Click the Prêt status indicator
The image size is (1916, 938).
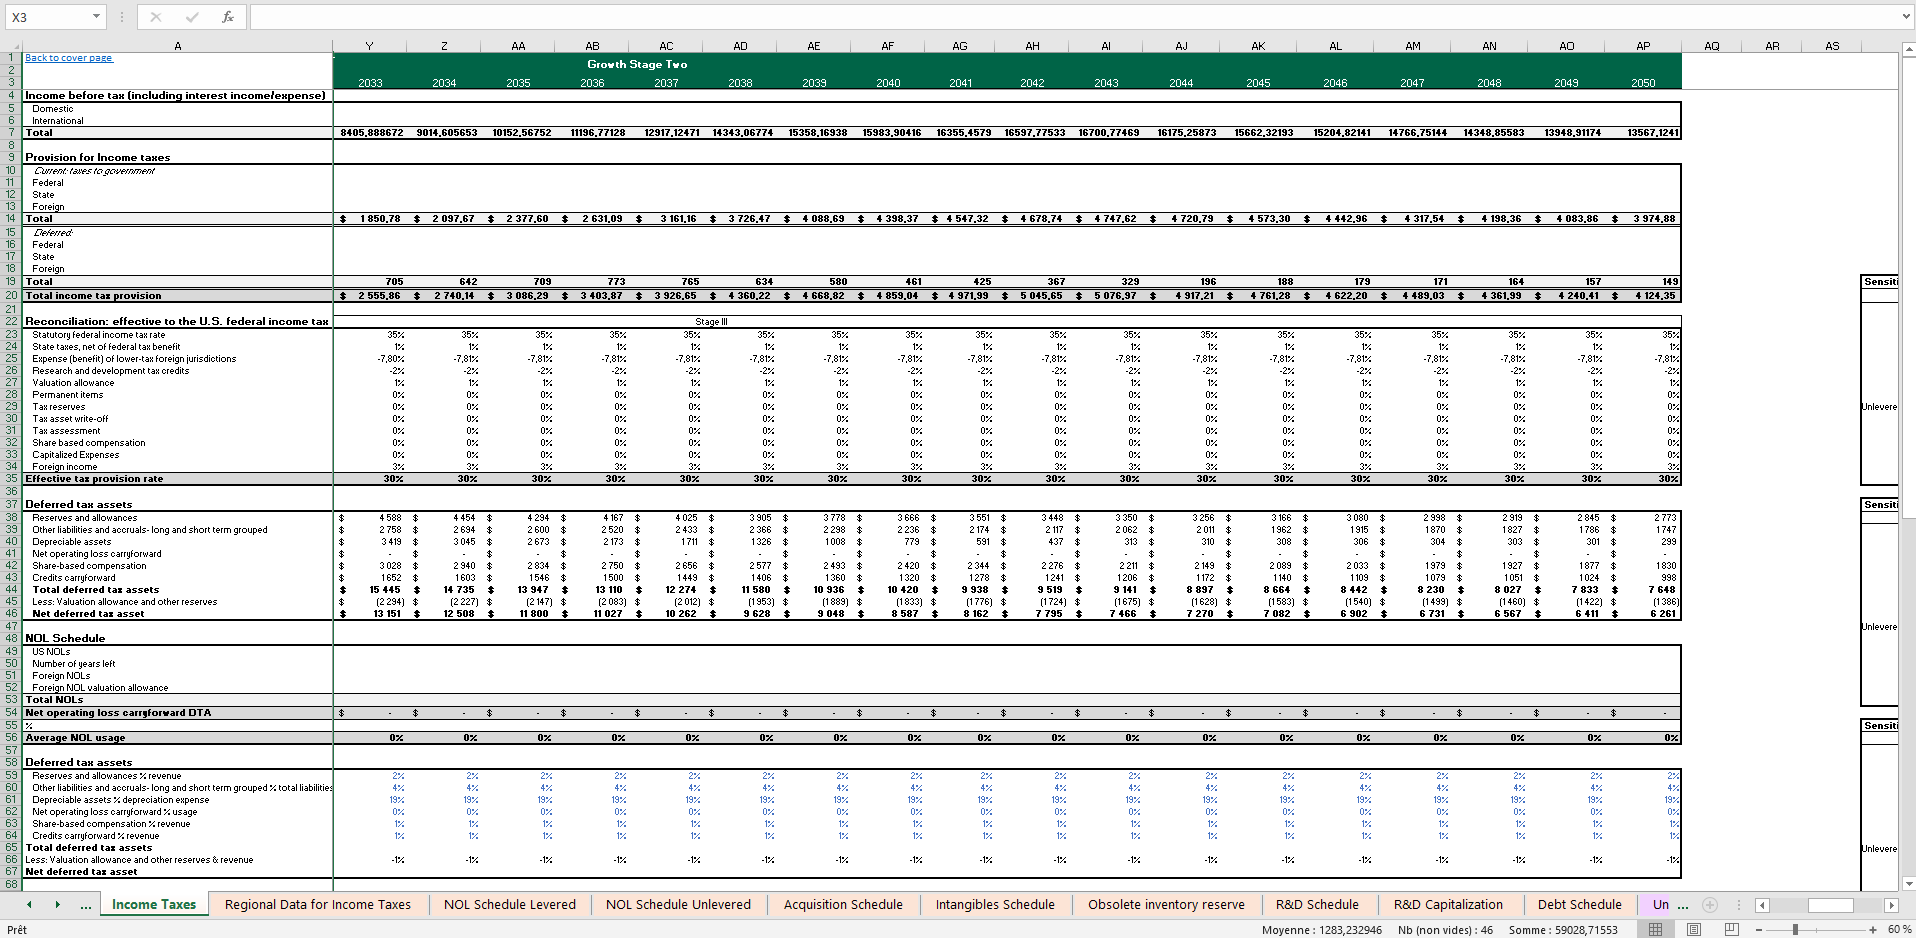17,930
